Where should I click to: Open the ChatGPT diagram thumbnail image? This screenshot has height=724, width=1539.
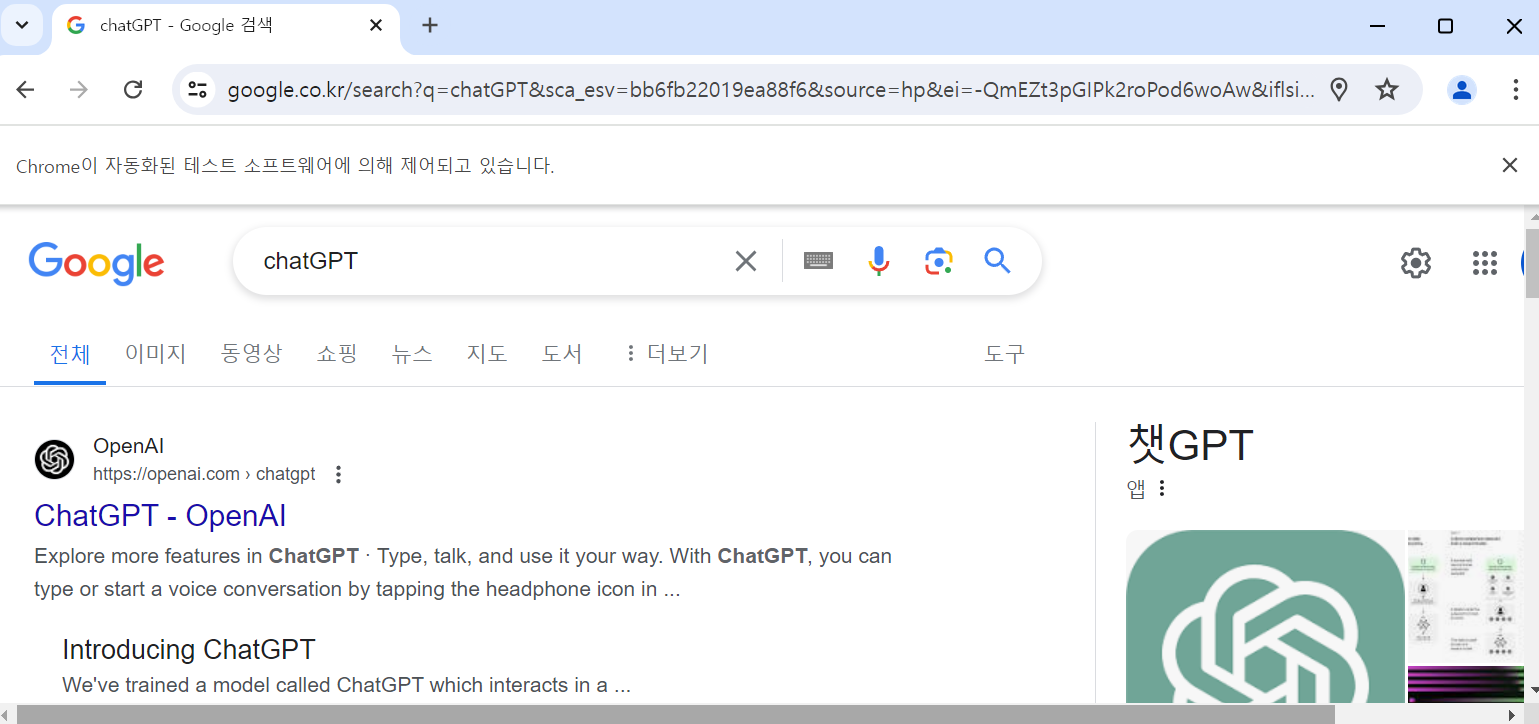(1465, 596)
